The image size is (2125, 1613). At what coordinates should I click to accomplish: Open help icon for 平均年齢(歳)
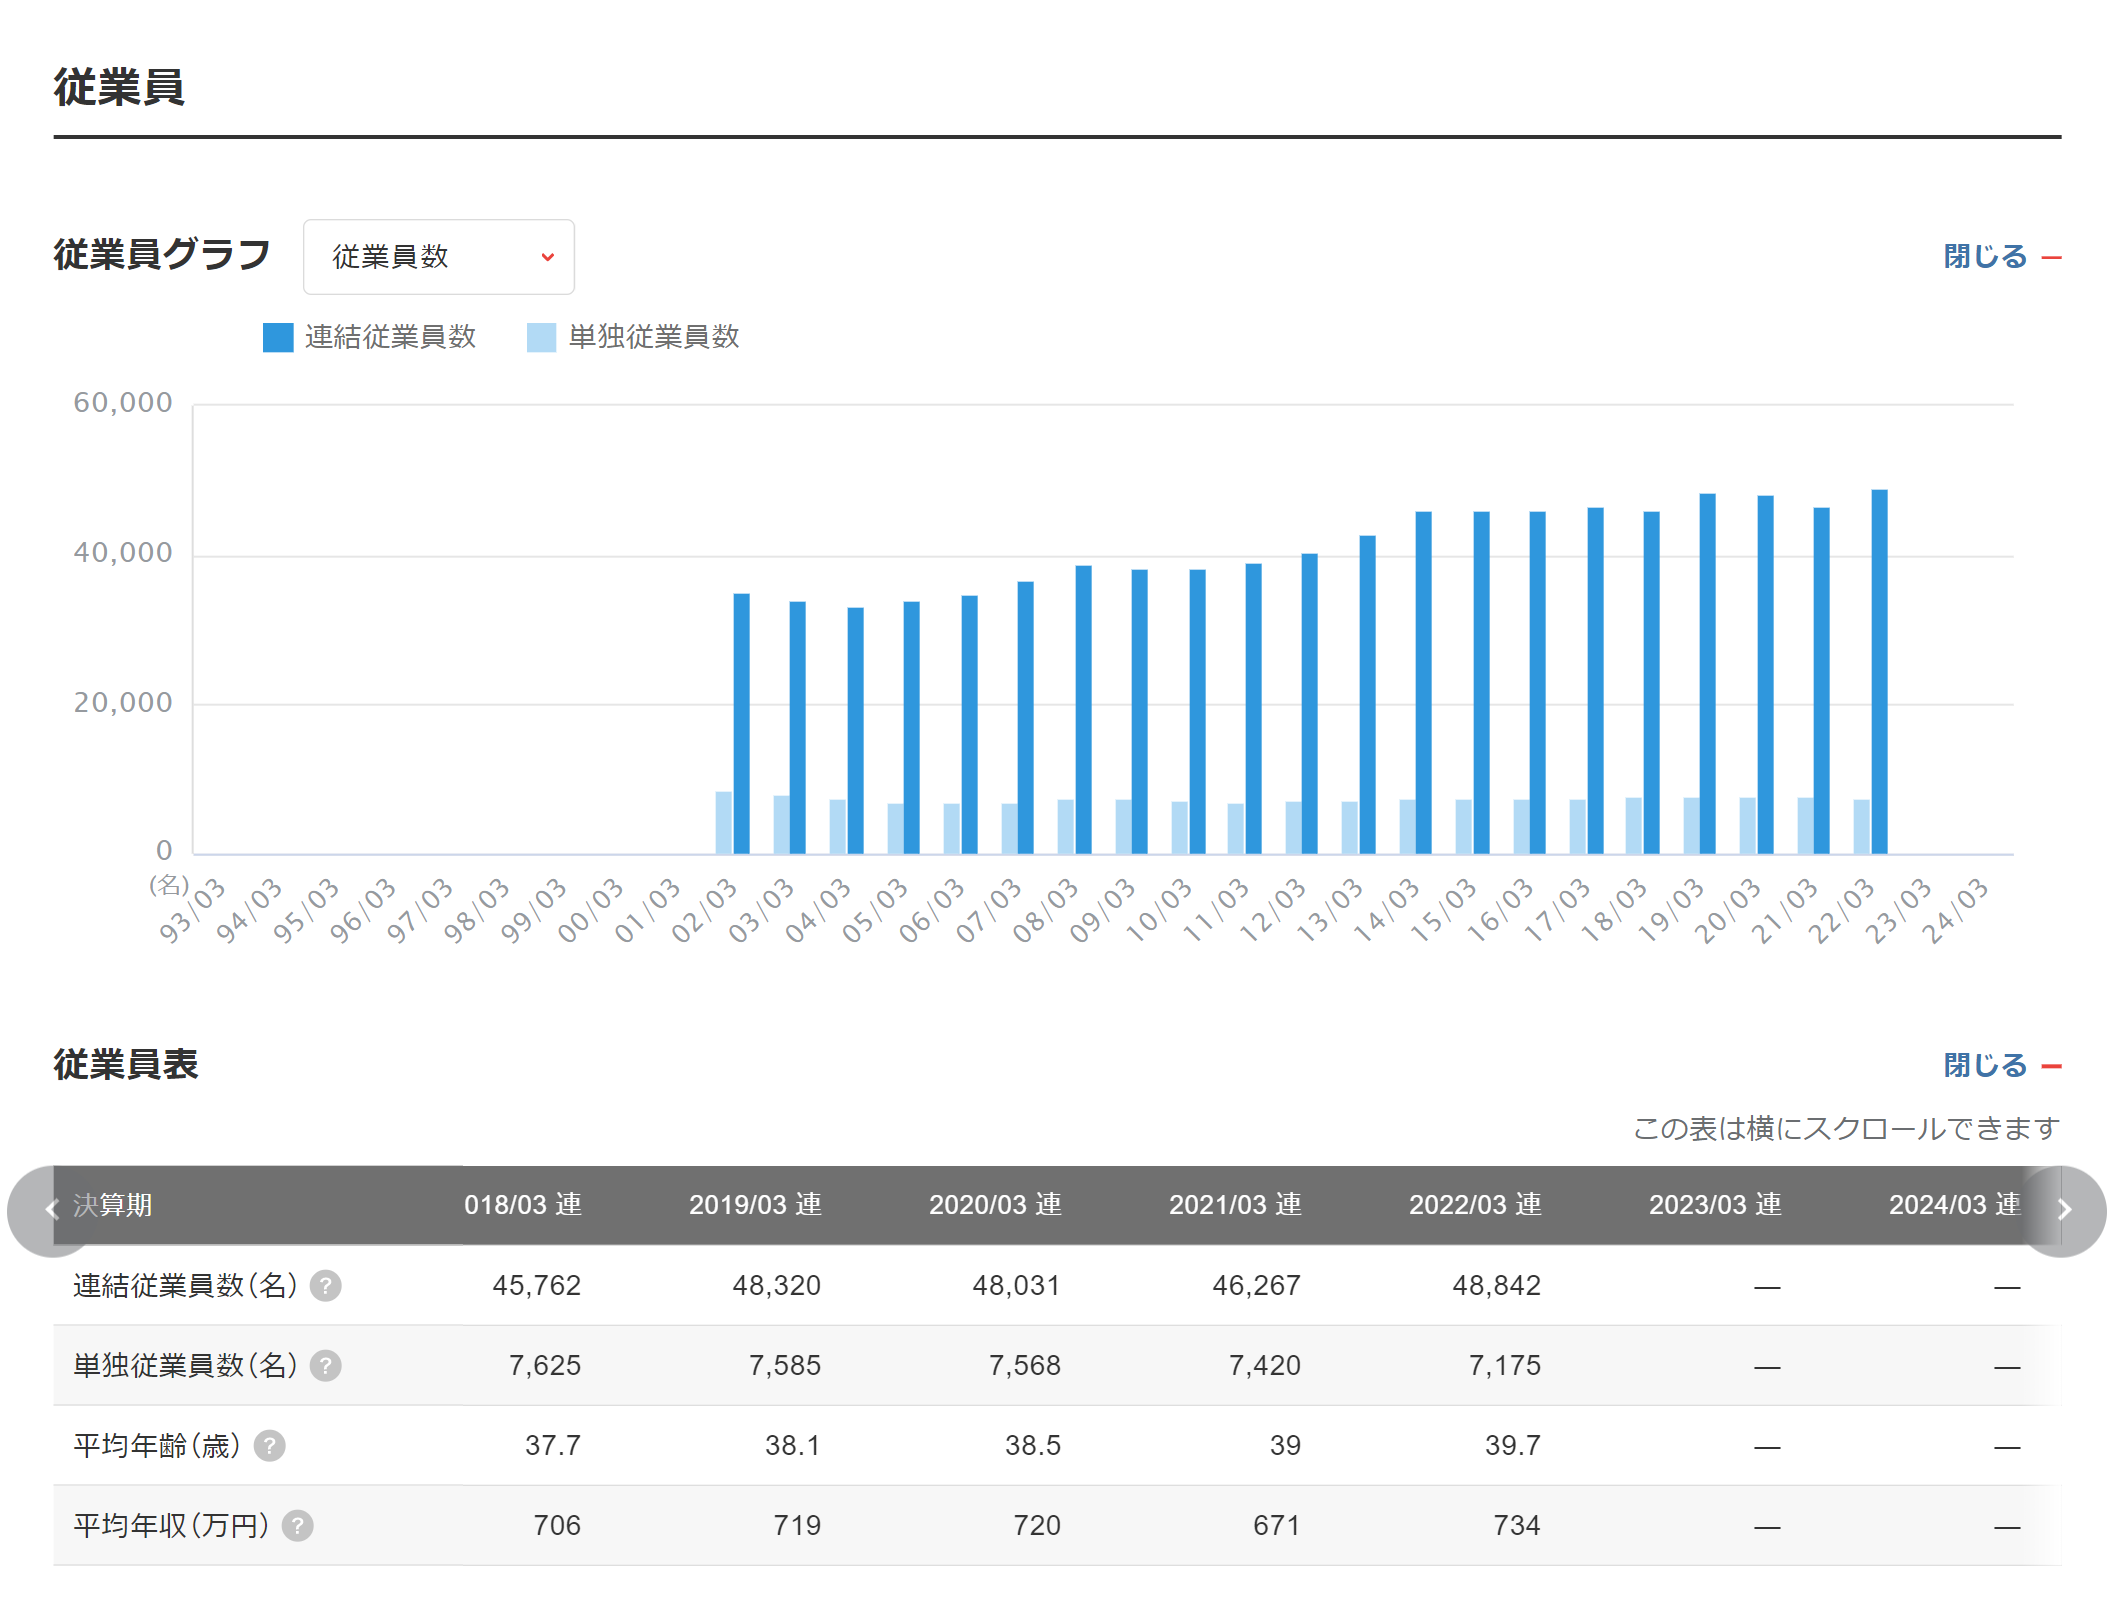point(269,1445)
